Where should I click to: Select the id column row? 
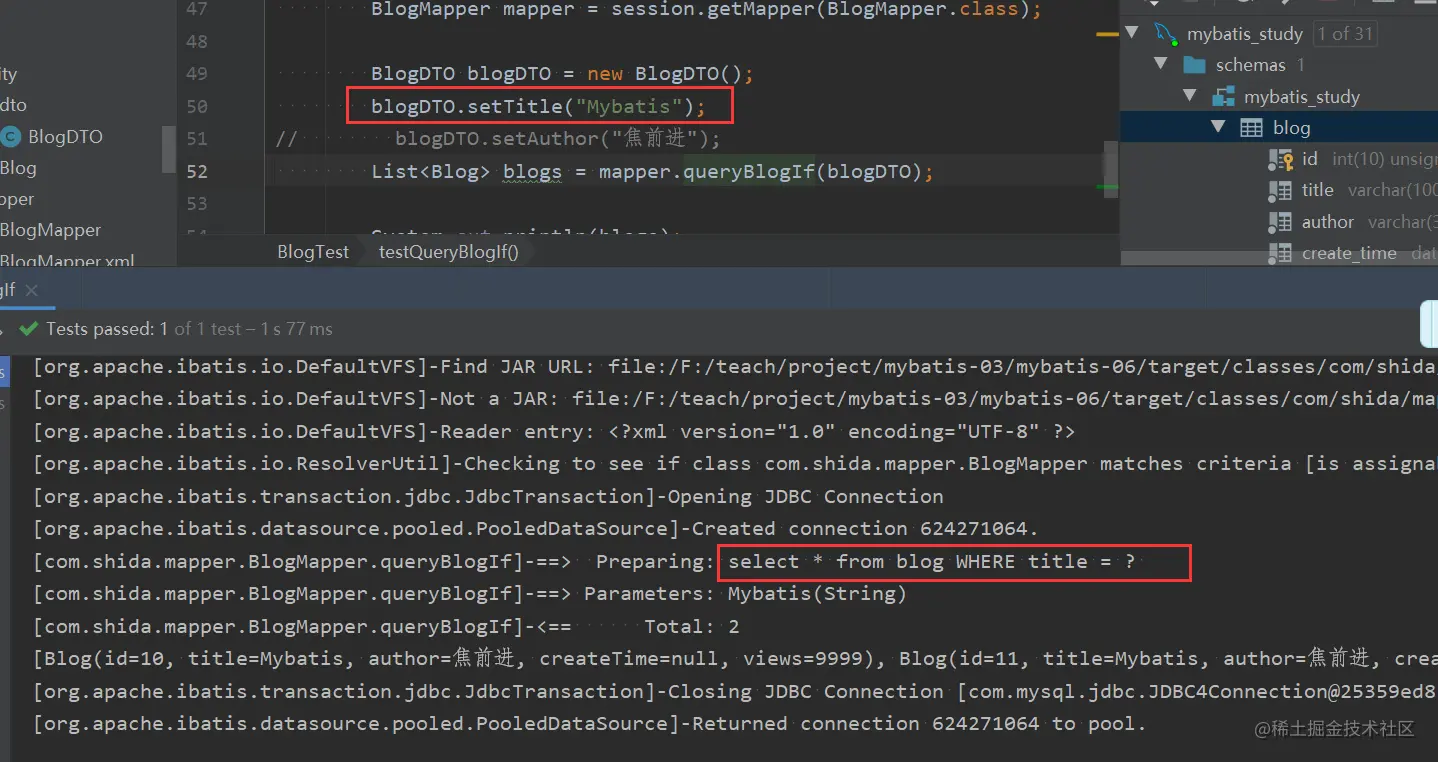point(1353,159)
